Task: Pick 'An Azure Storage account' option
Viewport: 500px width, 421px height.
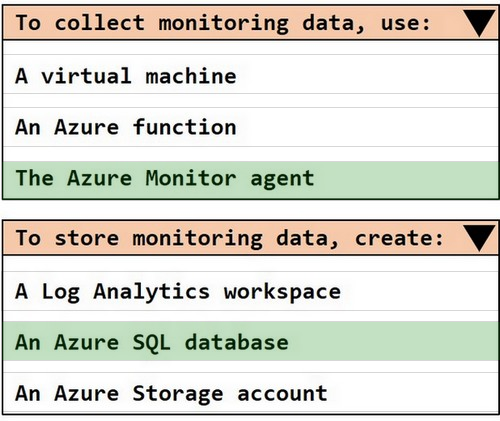Action: pyautogui.click(x=251, y=393)
